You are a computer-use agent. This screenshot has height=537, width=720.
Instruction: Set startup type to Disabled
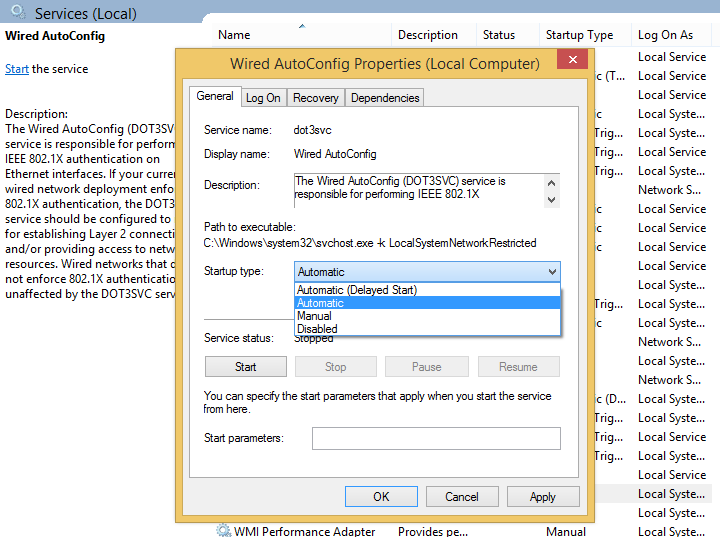[427, 328]
